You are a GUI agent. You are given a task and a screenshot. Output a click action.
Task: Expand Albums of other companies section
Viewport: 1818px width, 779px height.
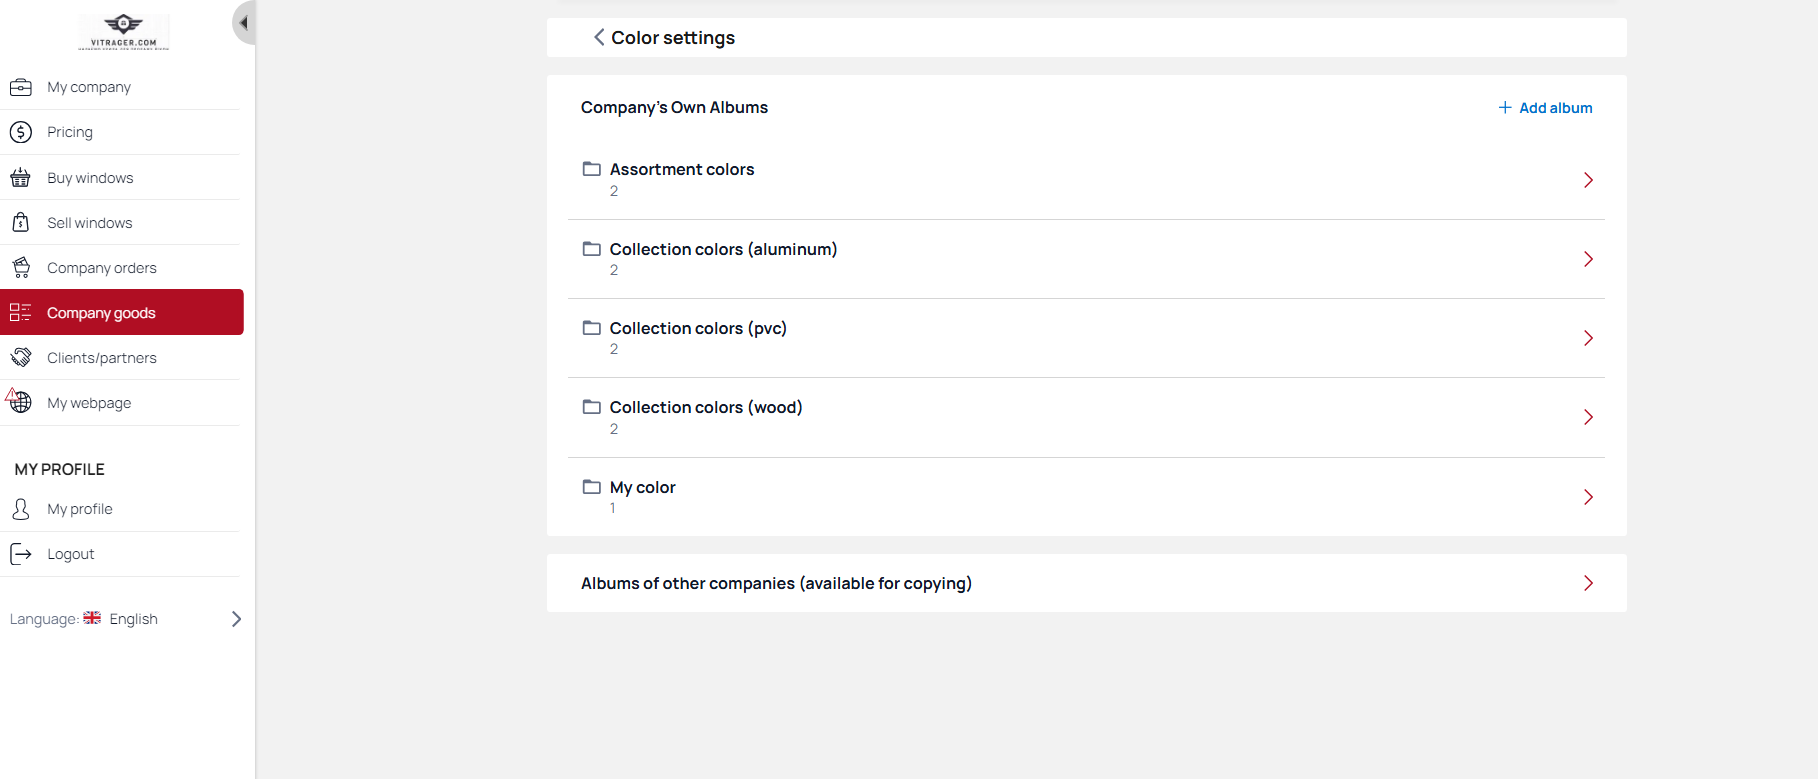tap(1086, 583)
